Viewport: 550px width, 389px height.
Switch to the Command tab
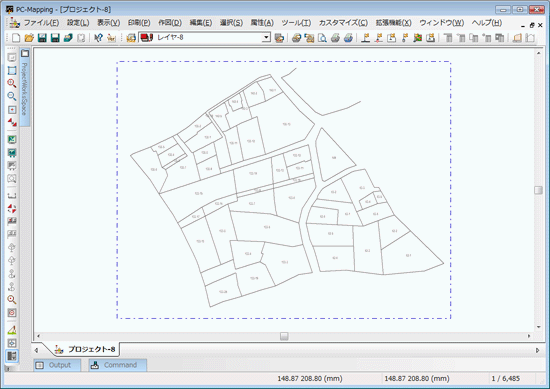(117, 365)
